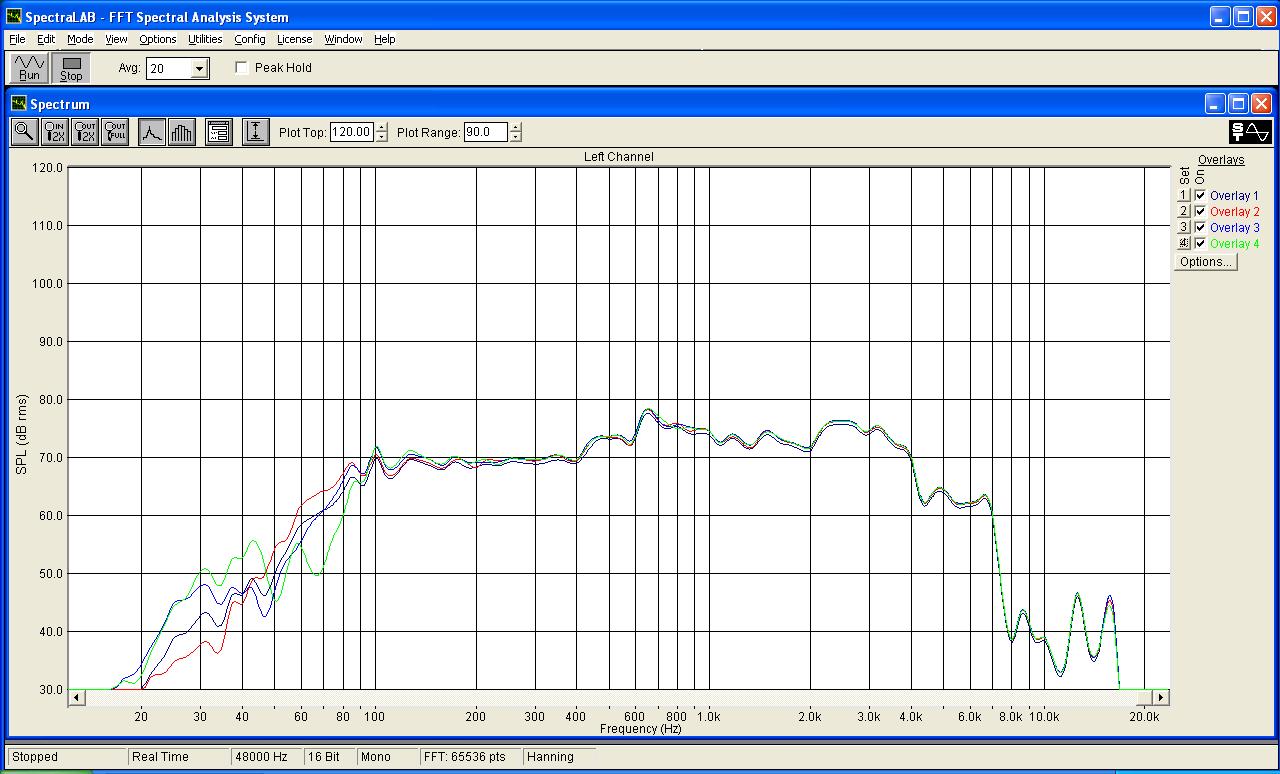This screenshot has height=774, width=1280.
Task: Zoom out full on the plot
Action: pyautogui.click(x=115, y=131)
